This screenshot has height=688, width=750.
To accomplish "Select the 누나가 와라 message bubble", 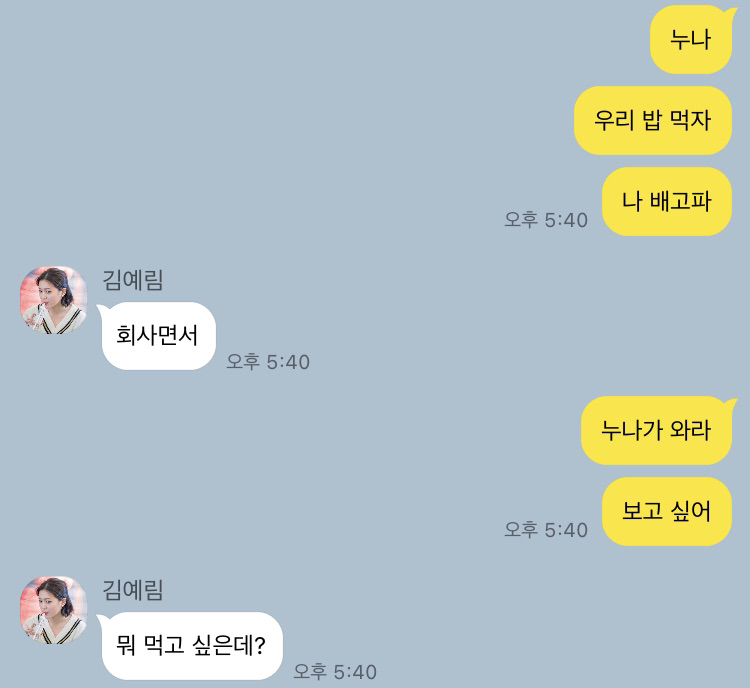I will coord(656,430).
